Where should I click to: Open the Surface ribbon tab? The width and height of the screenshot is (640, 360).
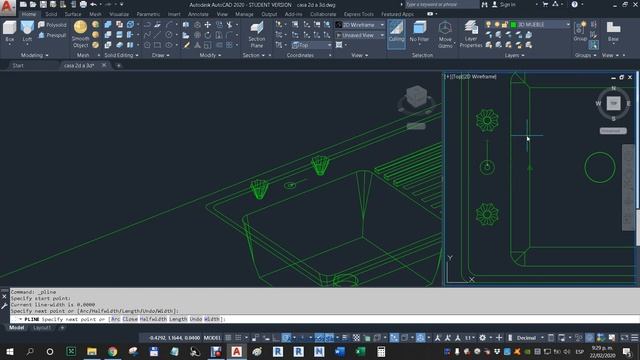pyautogui.click(x=73, y=14)
